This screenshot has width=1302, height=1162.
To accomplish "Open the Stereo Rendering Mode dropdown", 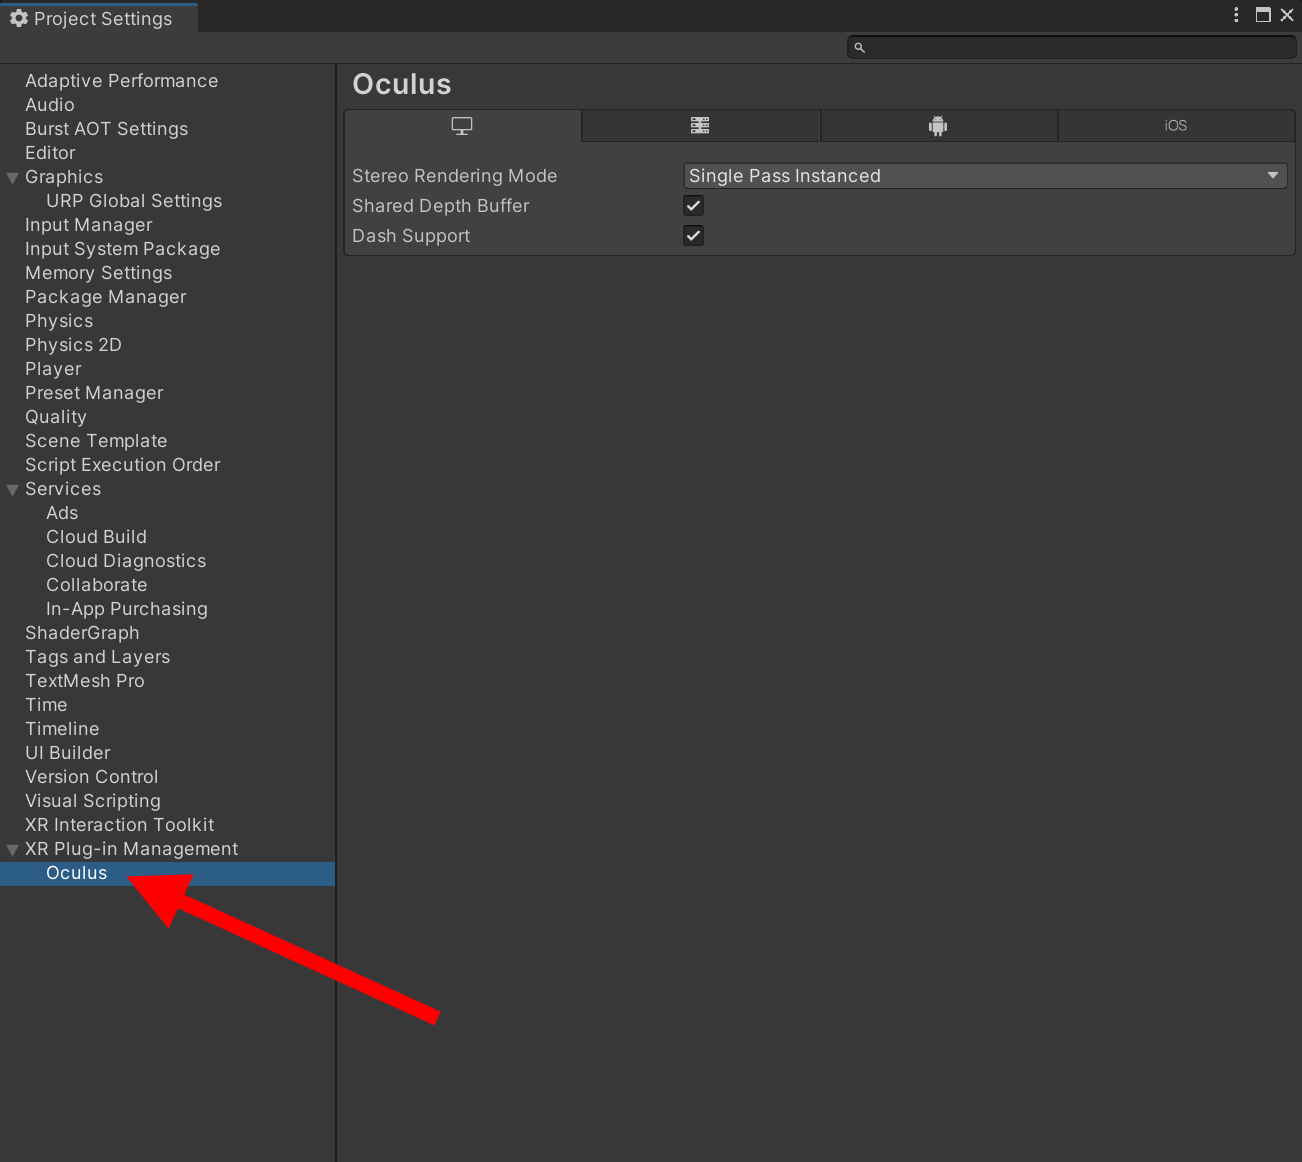I will click(x=985, y=176).
